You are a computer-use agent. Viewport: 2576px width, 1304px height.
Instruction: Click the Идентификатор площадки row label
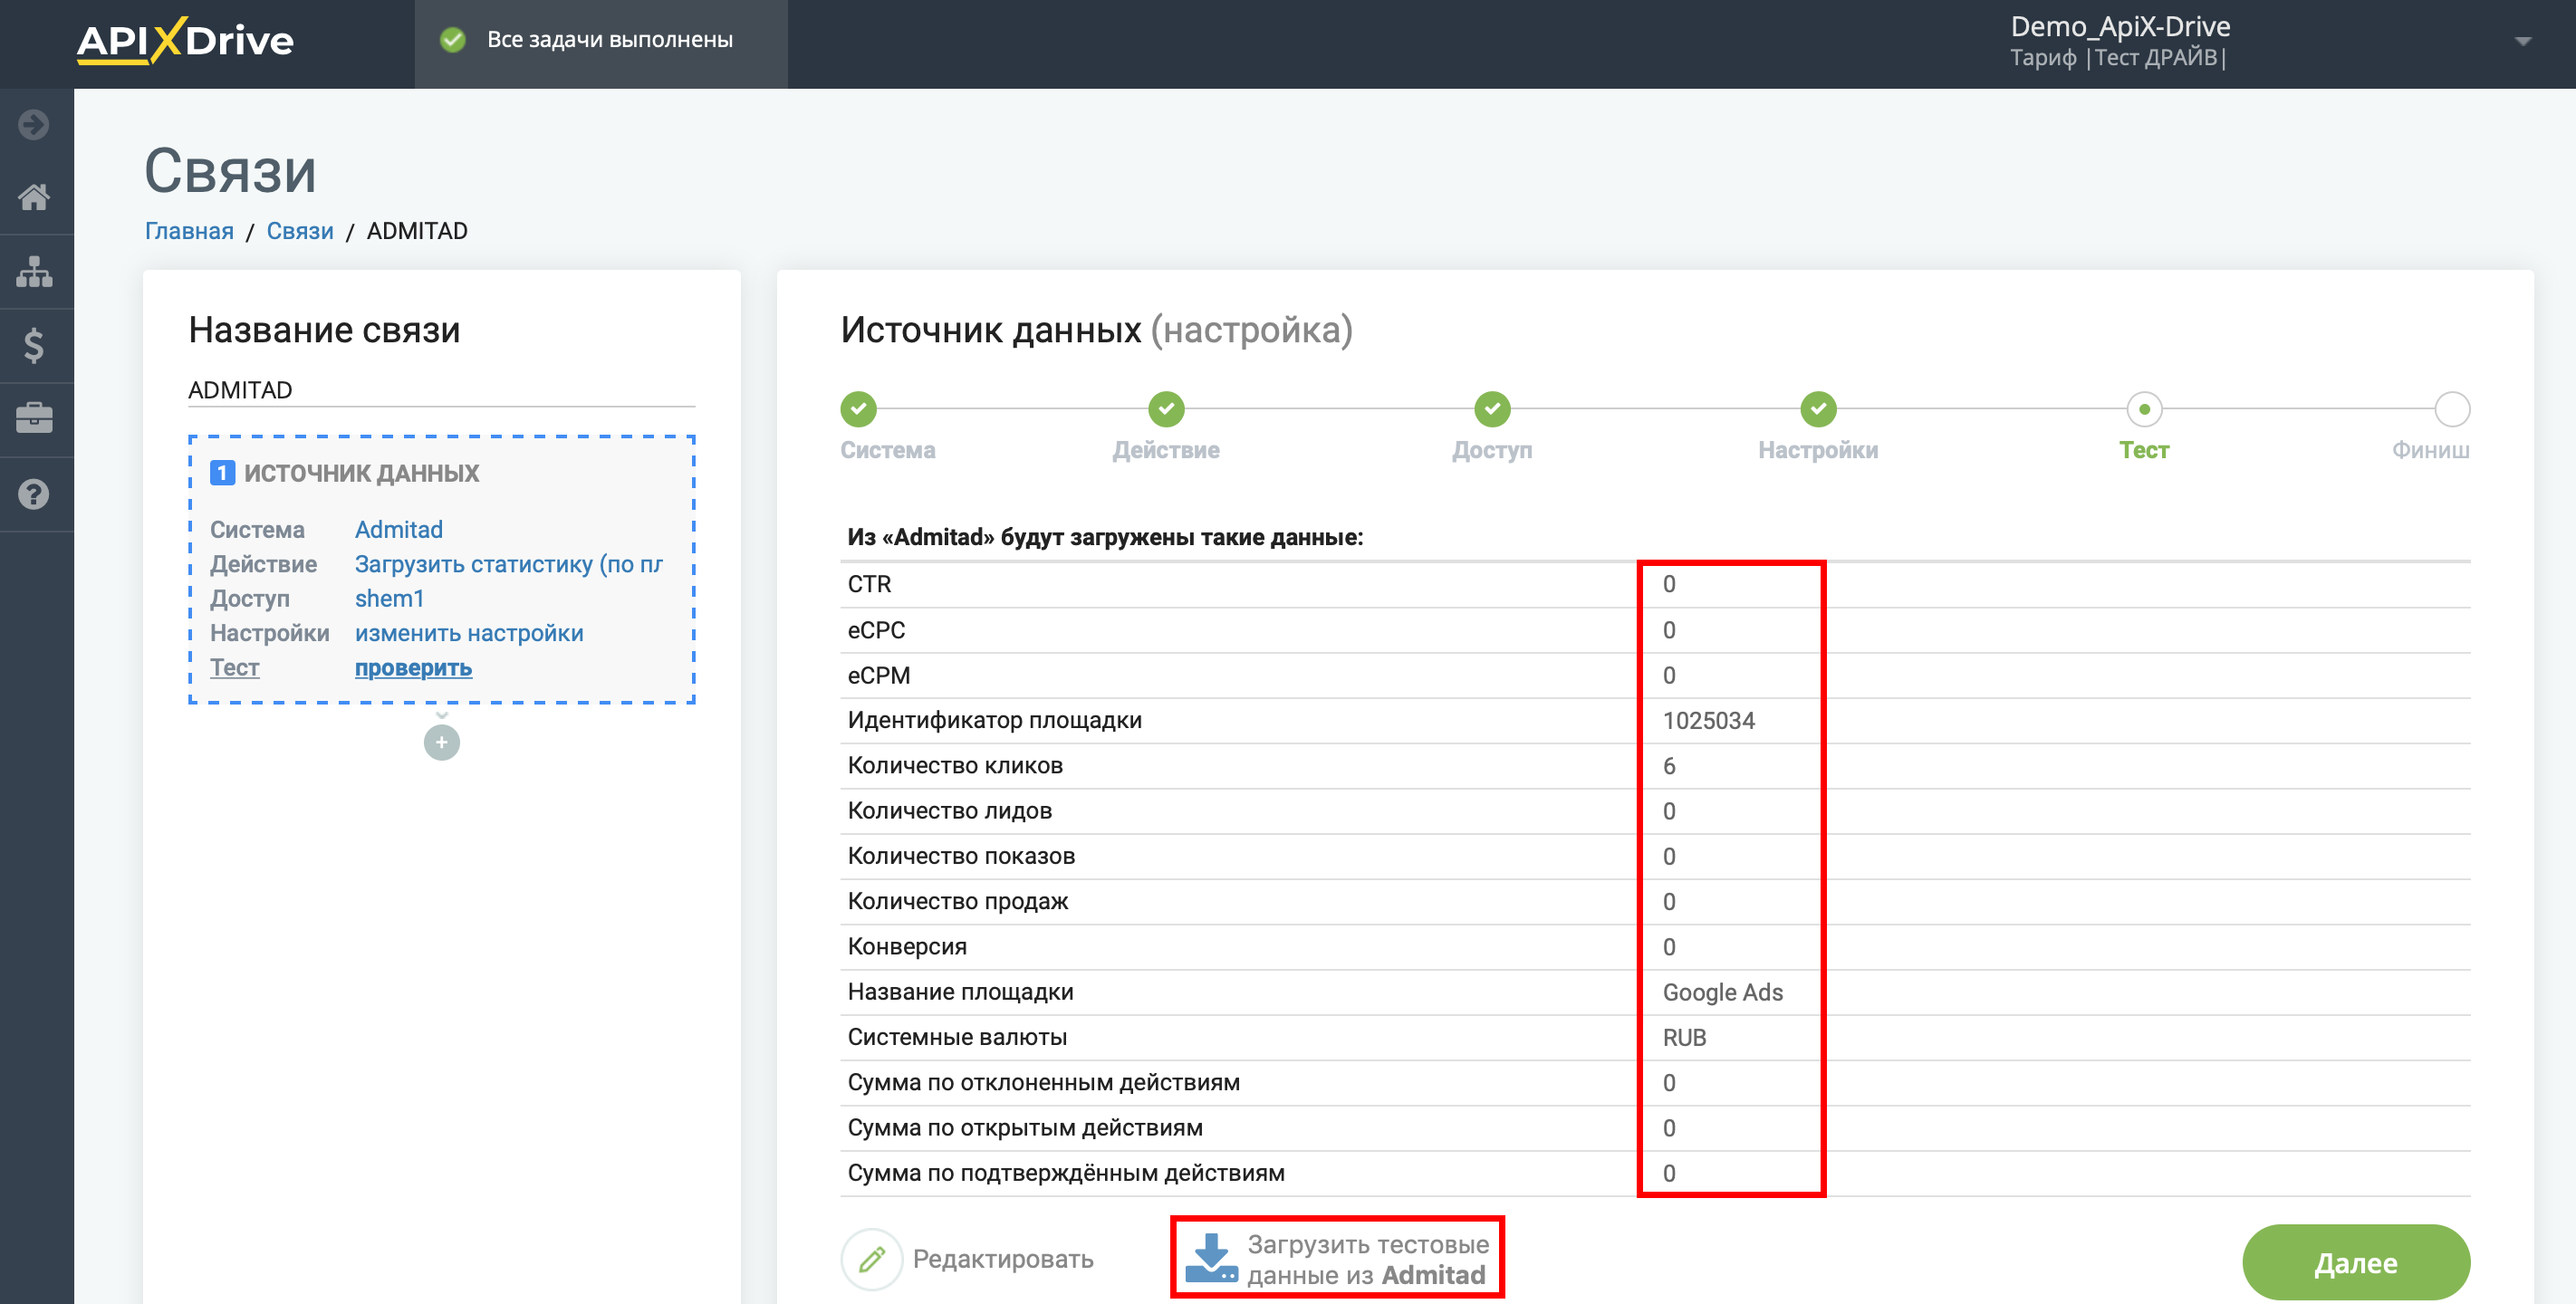(x=995, y=720)
